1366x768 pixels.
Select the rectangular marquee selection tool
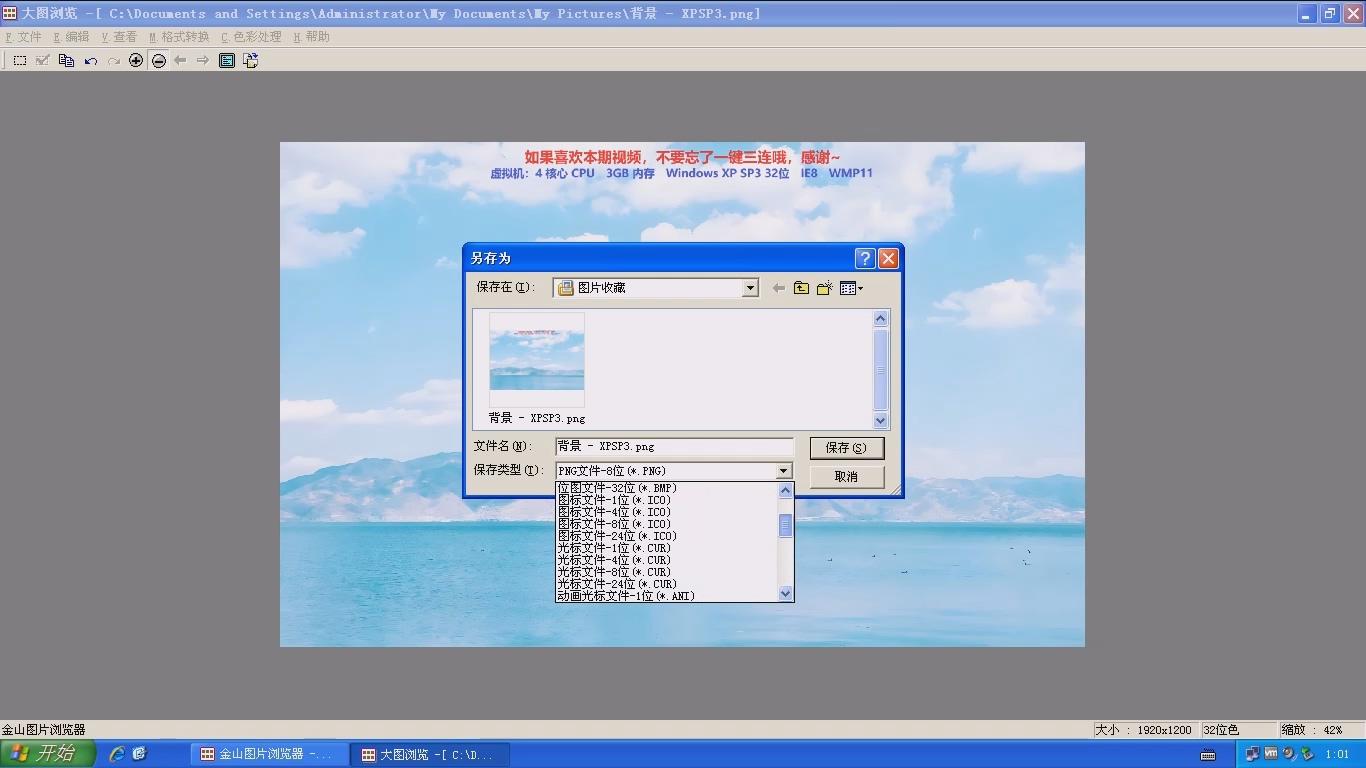[x=20, y=61]
